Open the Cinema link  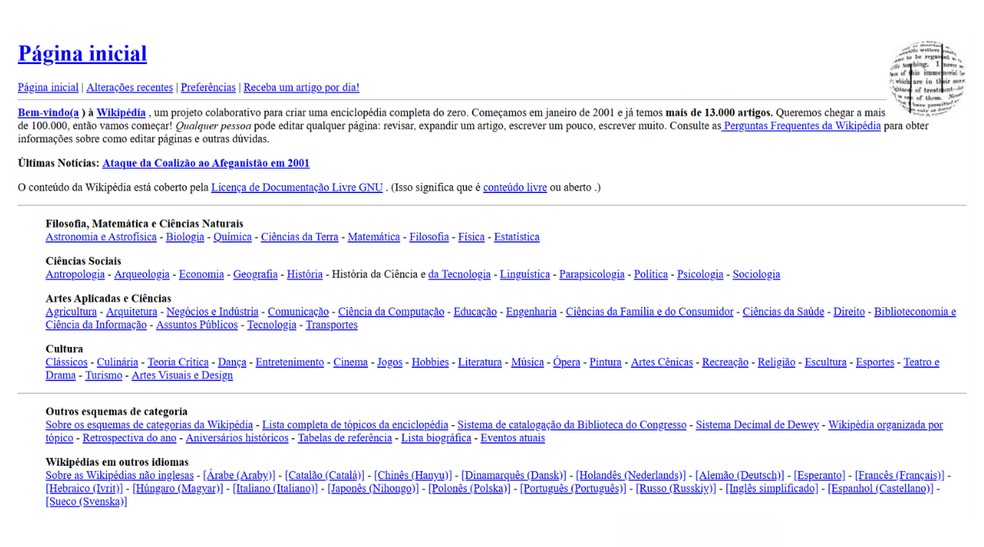(351, 362)
